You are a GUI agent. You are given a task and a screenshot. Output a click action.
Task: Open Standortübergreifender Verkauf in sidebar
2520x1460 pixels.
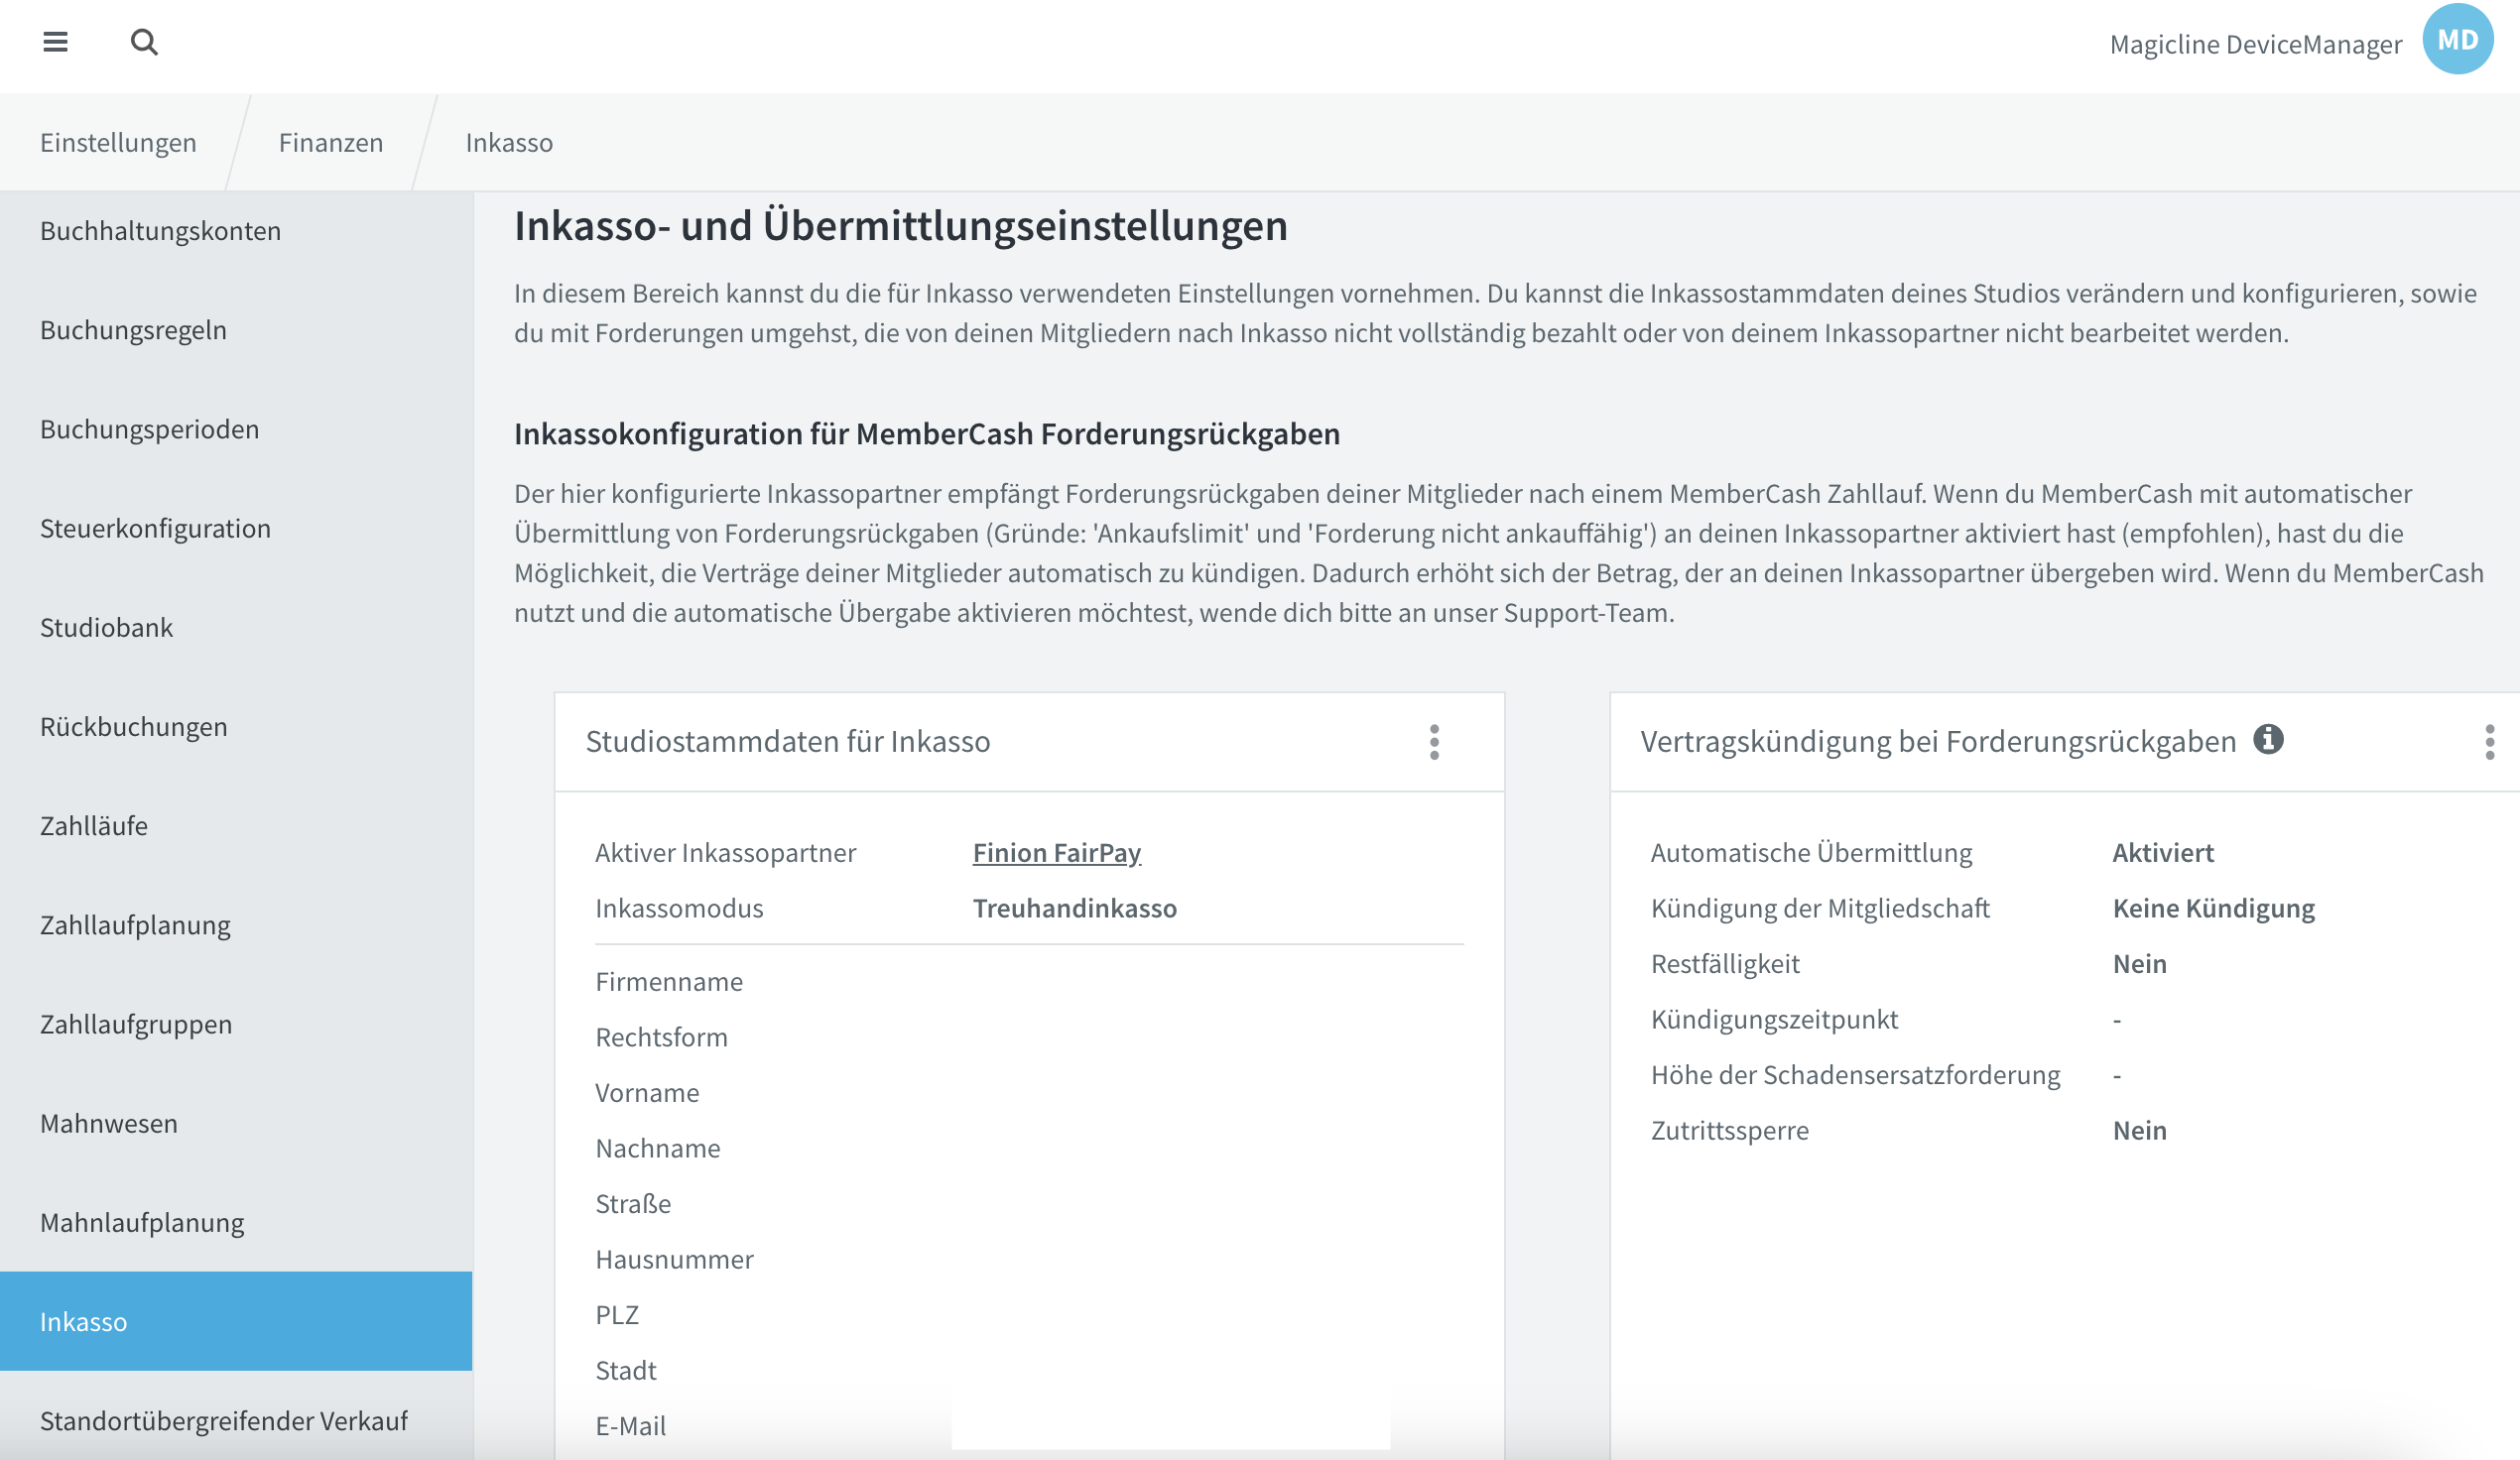pos(236,1420)
